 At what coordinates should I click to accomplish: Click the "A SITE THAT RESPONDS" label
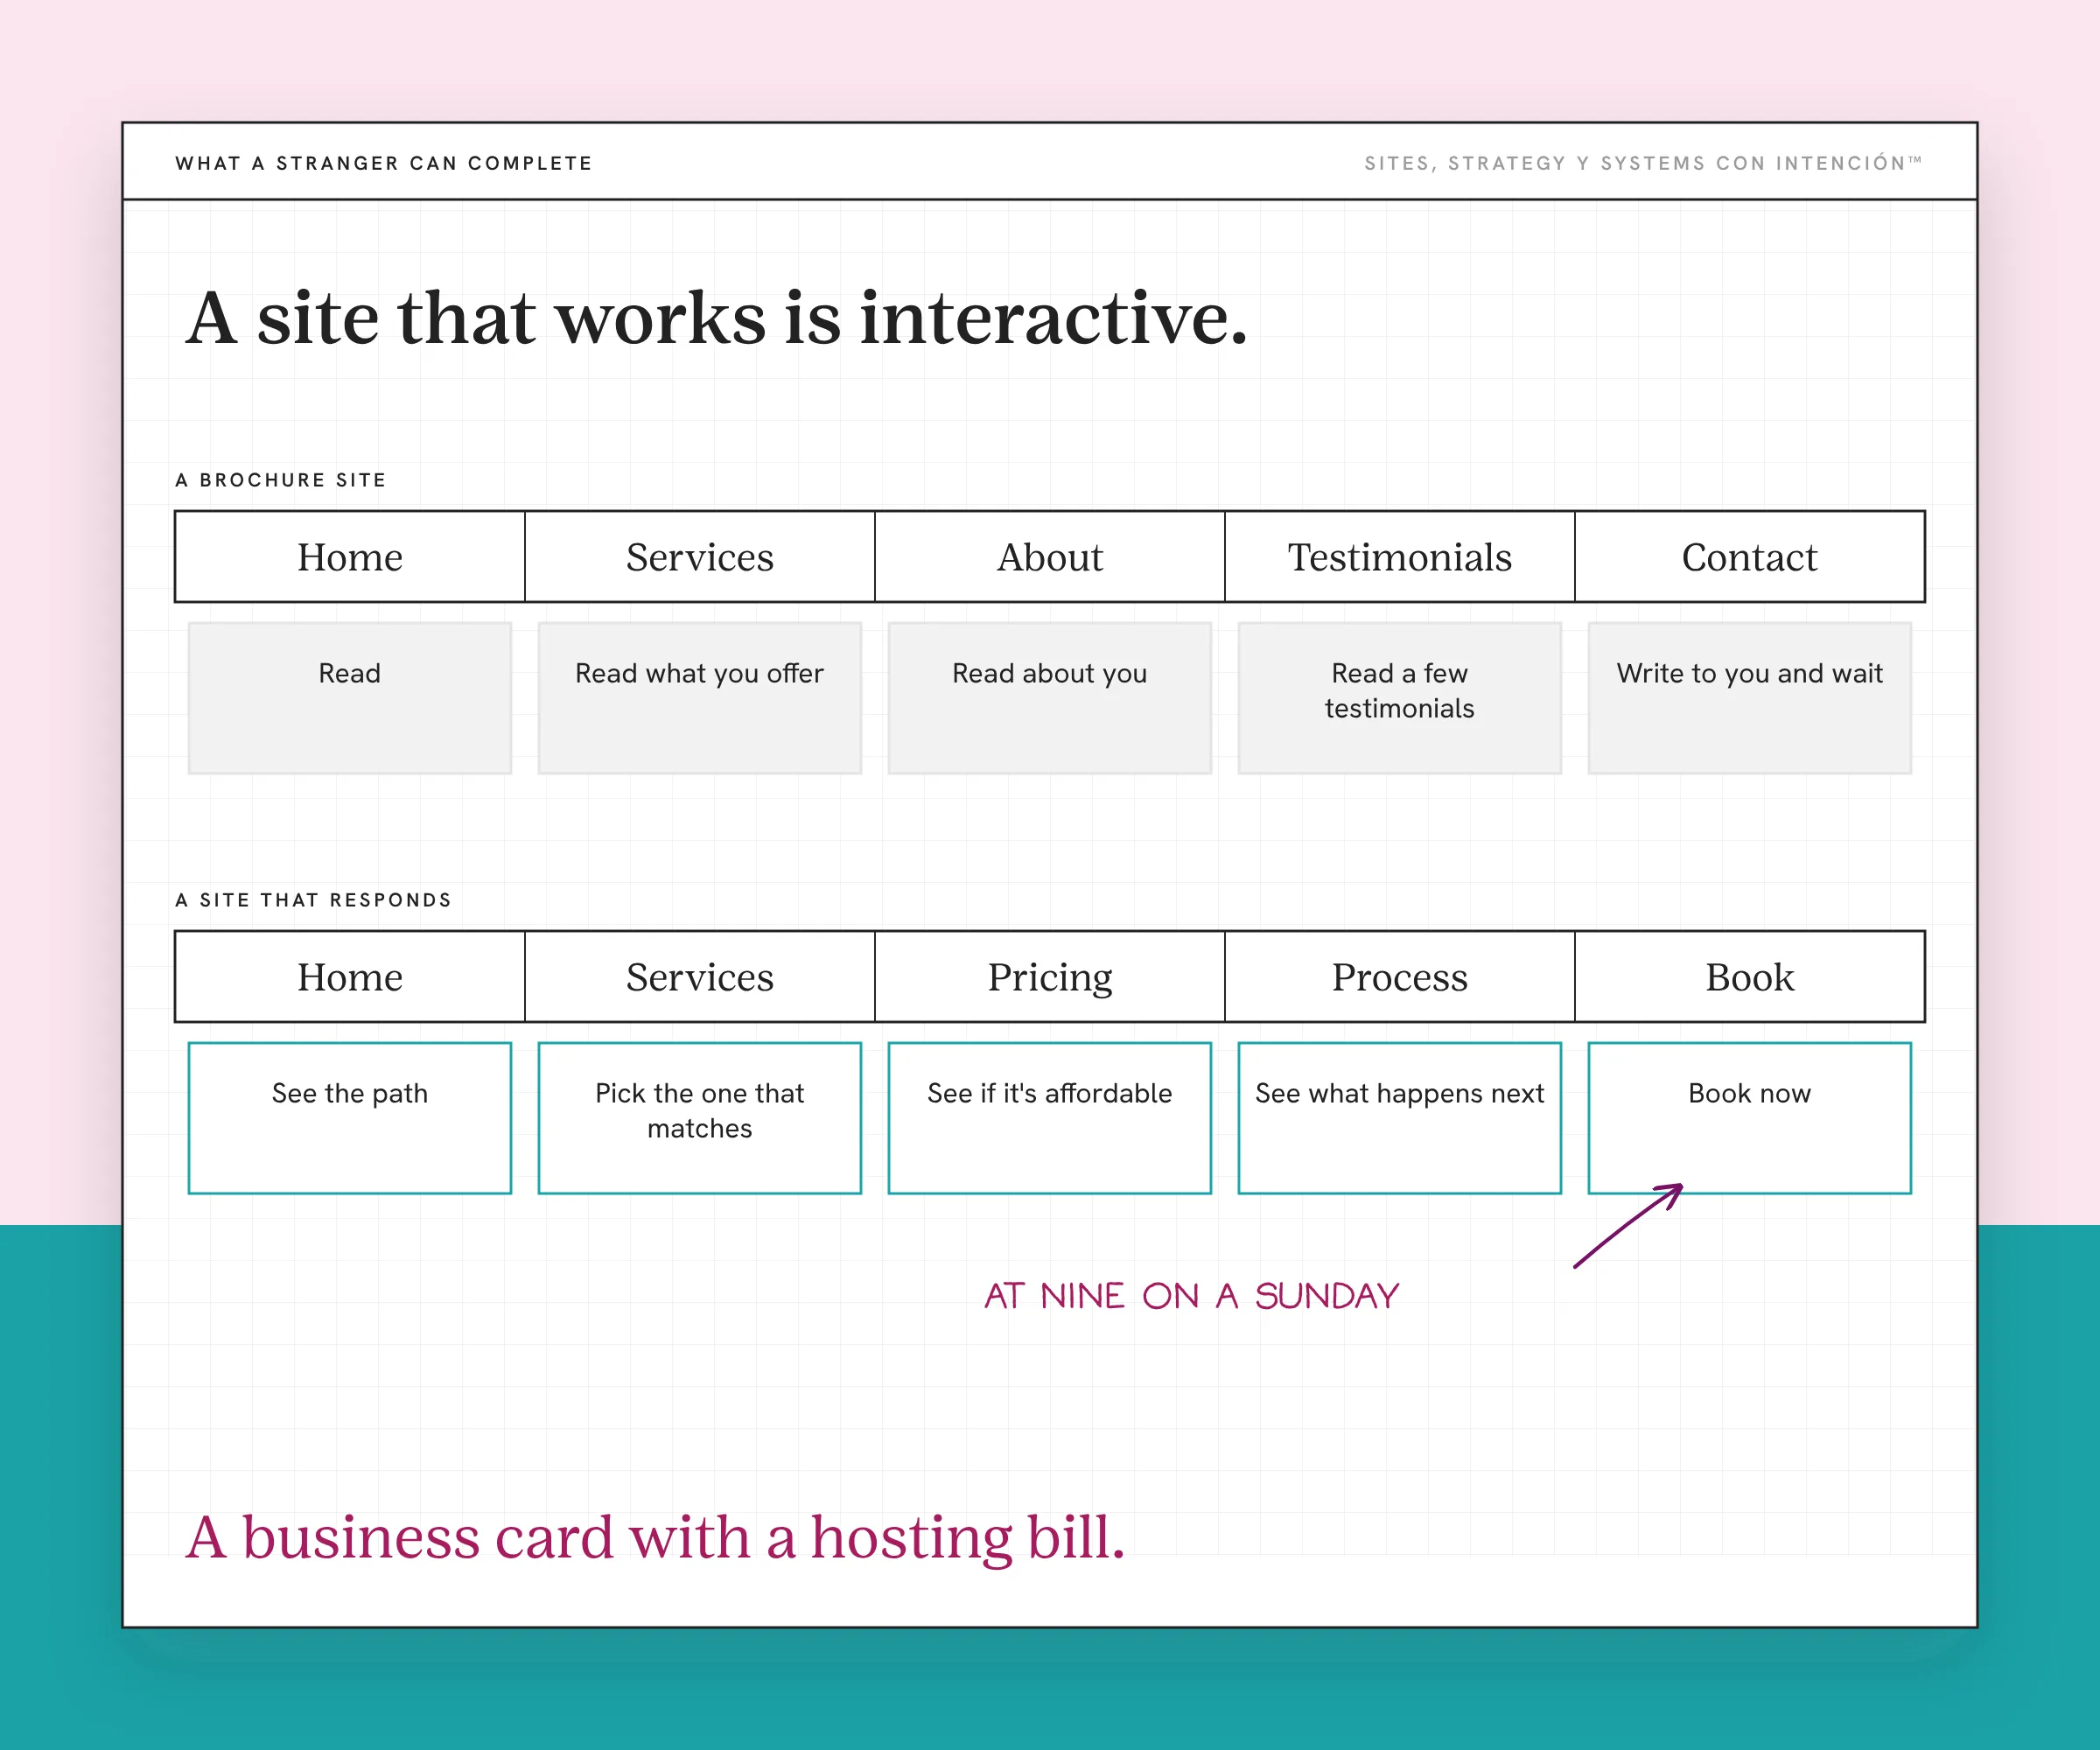click(x=314, y=900)
